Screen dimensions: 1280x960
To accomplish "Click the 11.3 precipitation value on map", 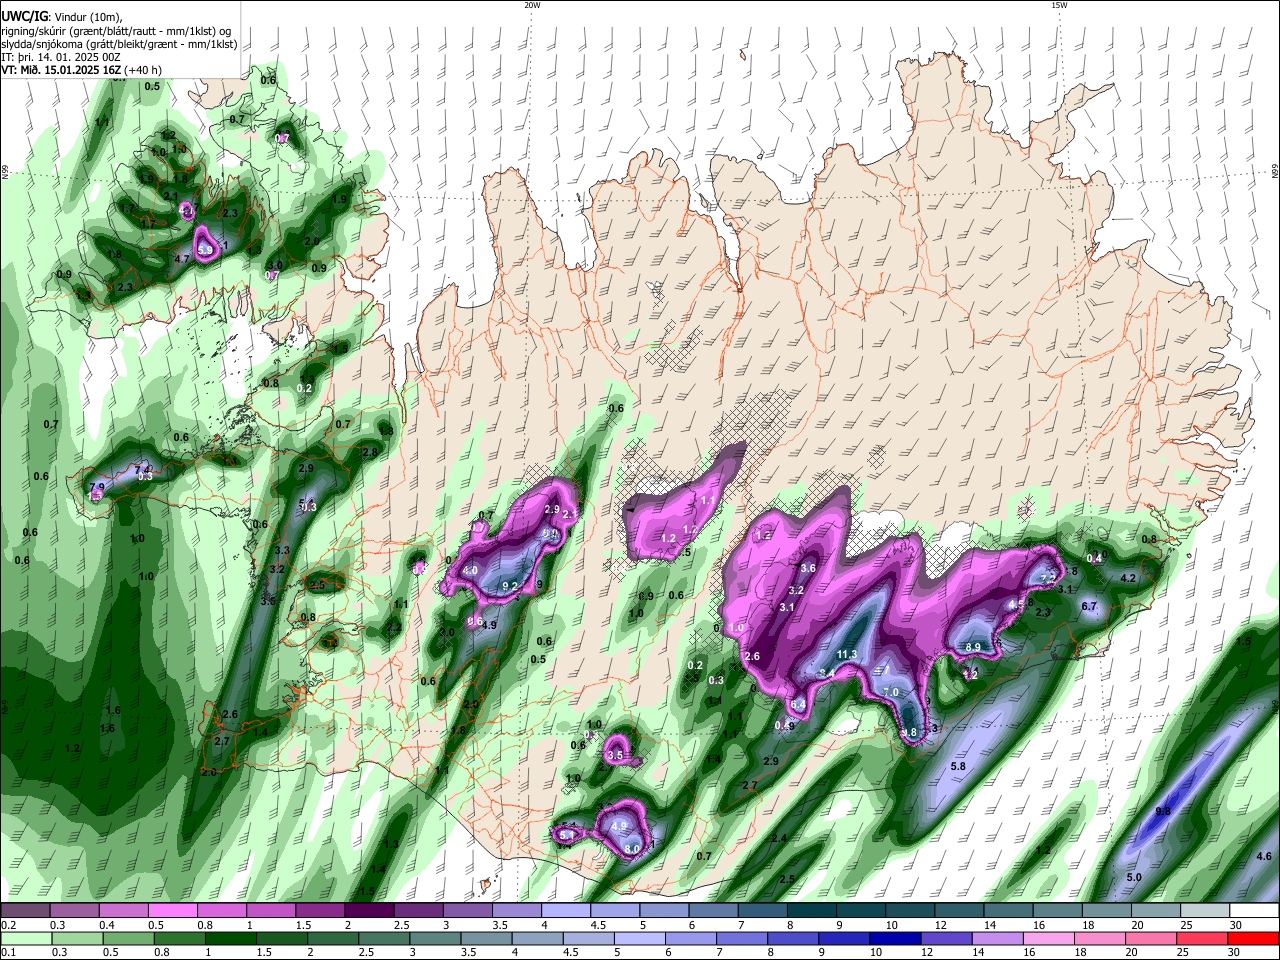I will [847, 654].
